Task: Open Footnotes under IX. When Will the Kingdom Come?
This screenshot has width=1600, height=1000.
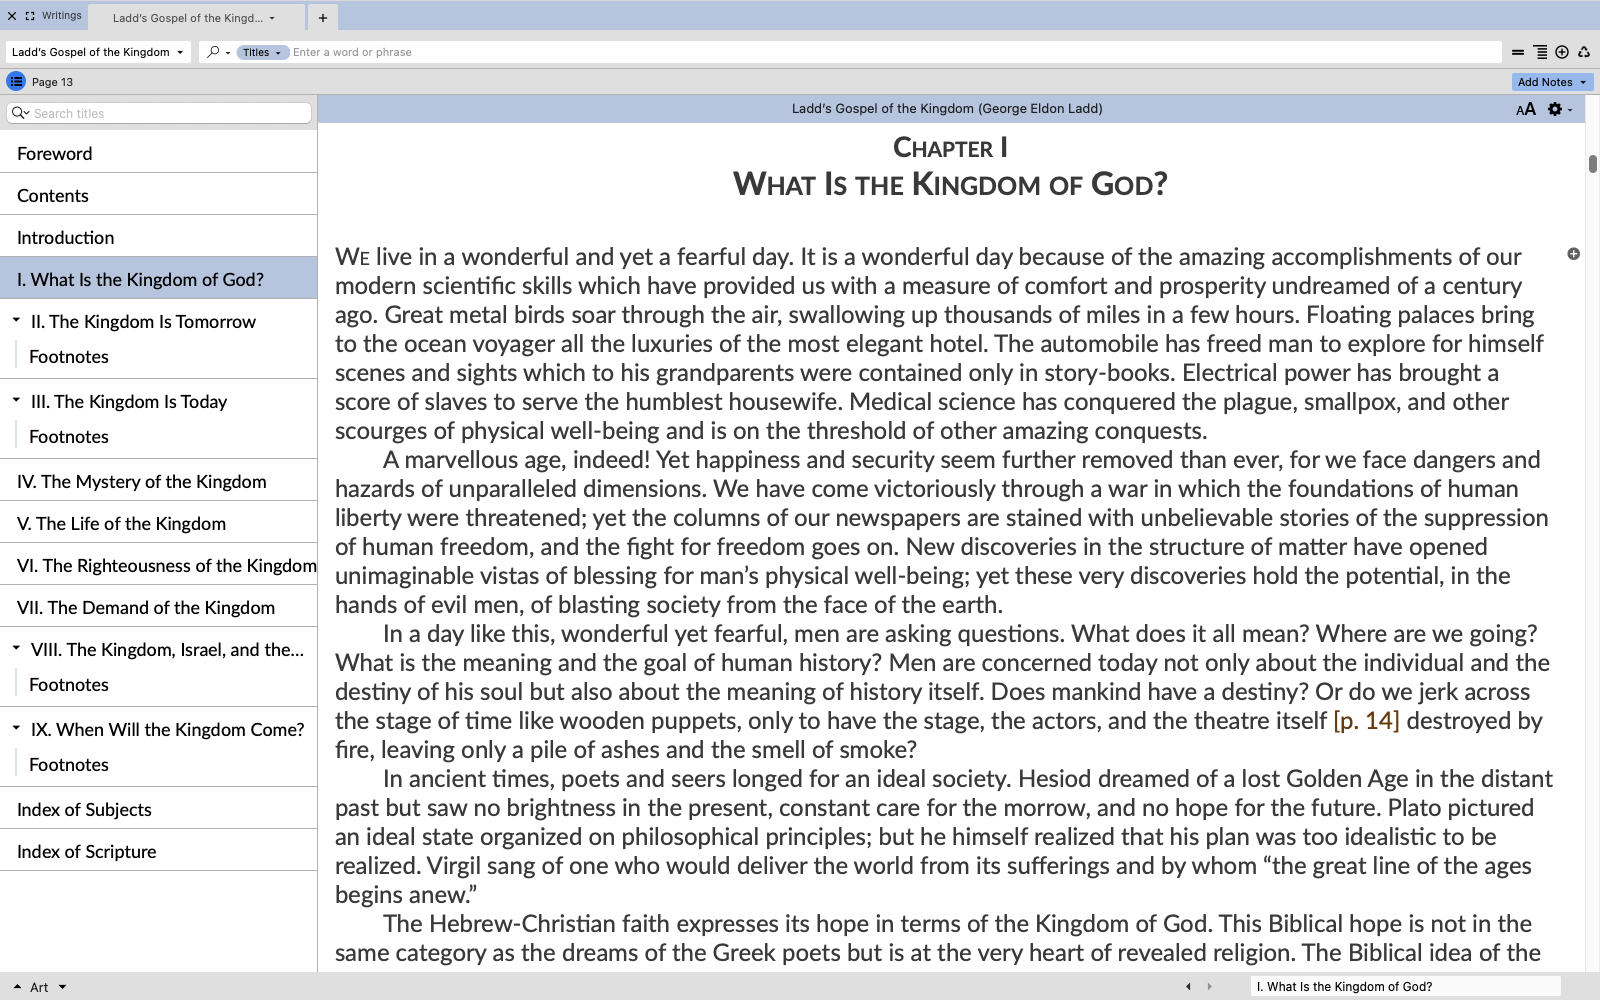Action: point(69,765)
